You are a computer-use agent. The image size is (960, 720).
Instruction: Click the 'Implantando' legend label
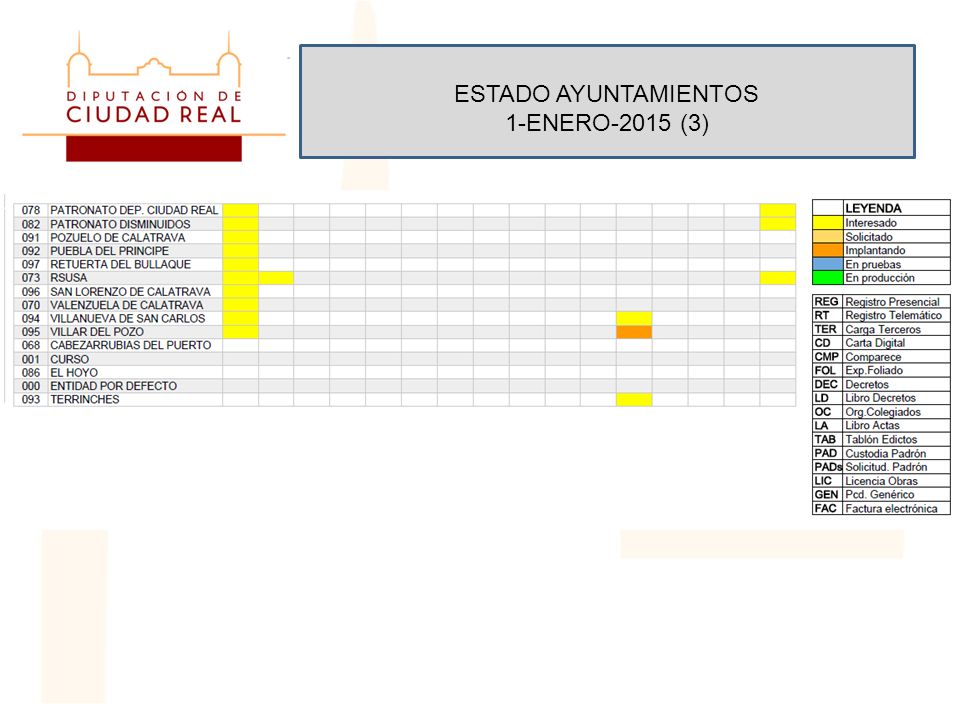(875, 250)
